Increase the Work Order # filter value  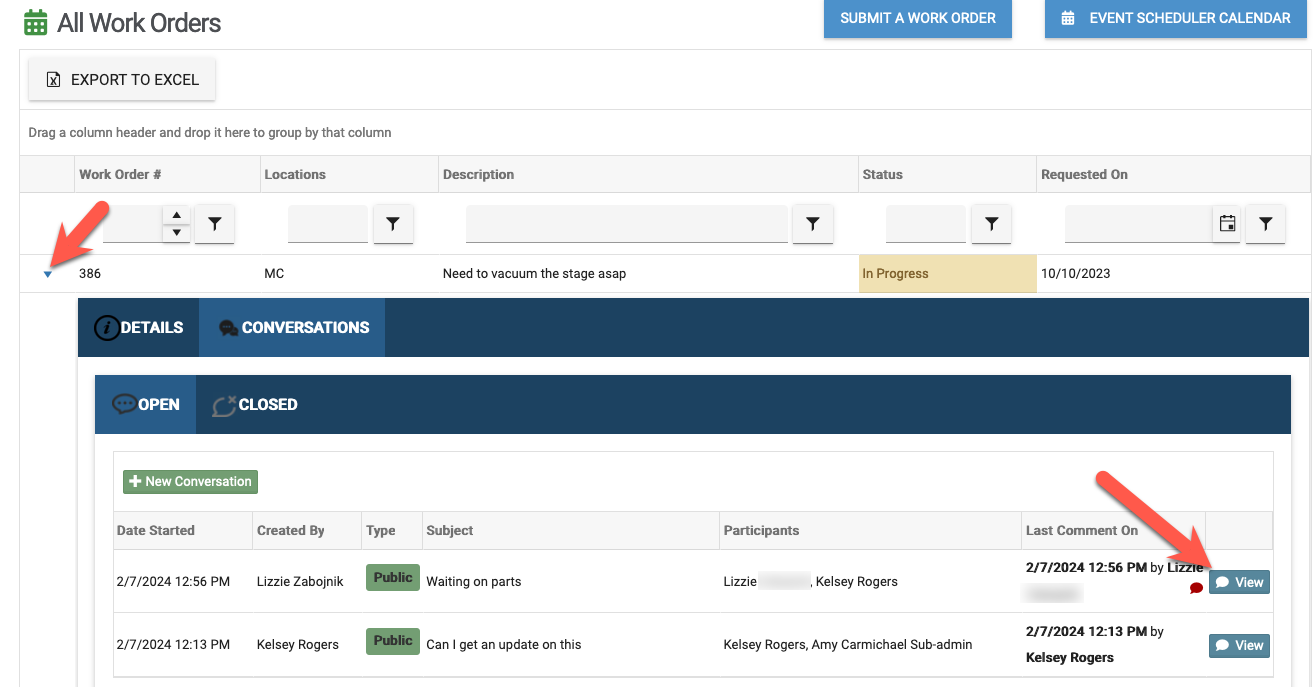point(176,215)
